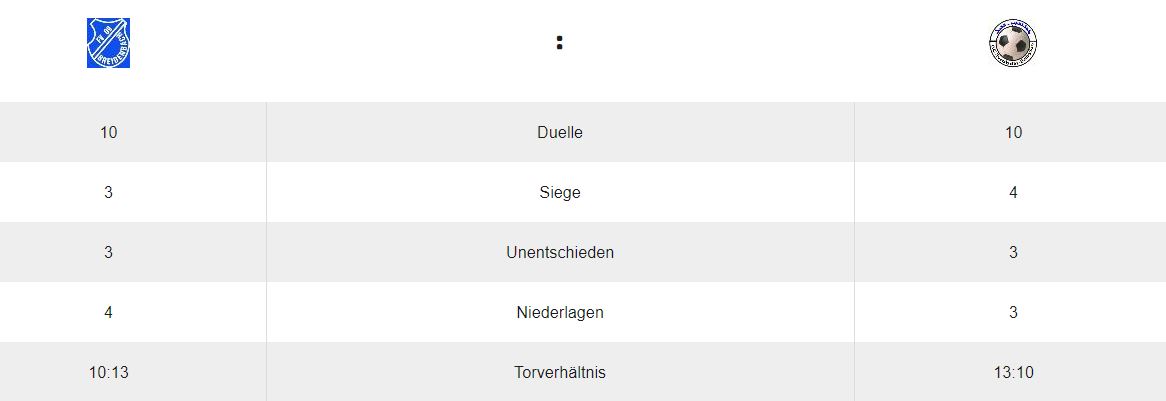Select the Siege row label
Image resolution: width=1166 pixels, height=401 pixels.
(x=560, y=192)
